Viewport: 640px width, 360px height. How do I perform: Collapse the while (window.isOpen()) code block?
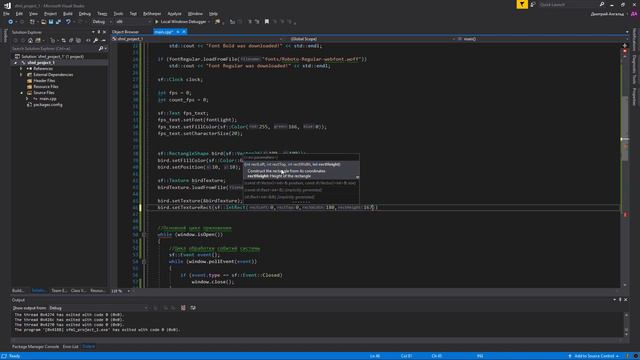(144, 235)
